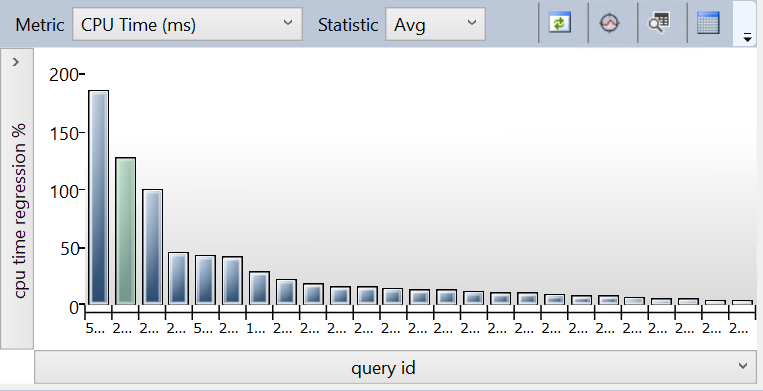Open the Metric CPU Time dropdown
Image resolution: width=763 pixels, height=391 pixels.
pyautogui.click(x=187, y=24)
